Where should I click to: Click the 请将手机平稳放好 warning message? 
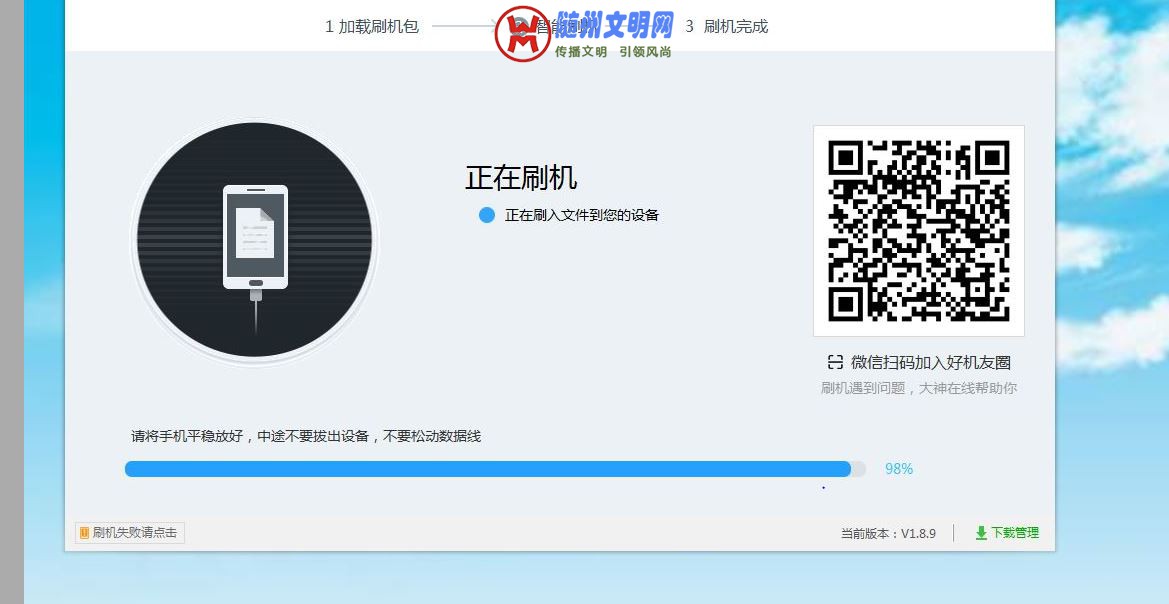point(306,436)
